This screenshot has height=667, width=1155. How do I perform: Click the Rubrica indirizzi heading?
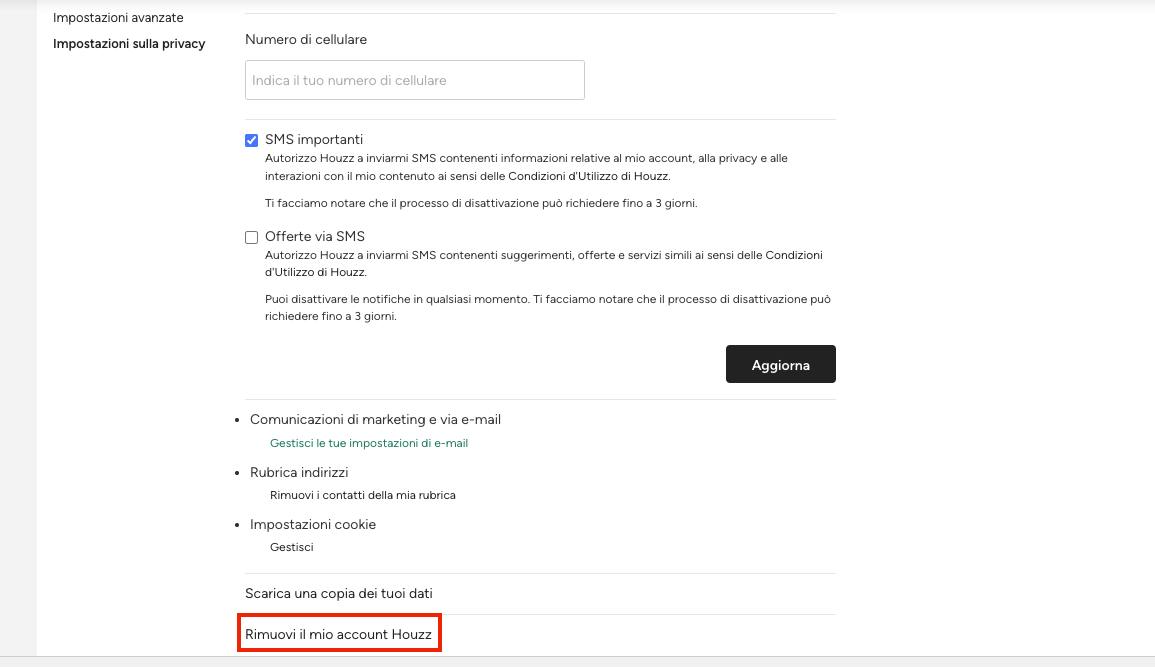[299, 472]
